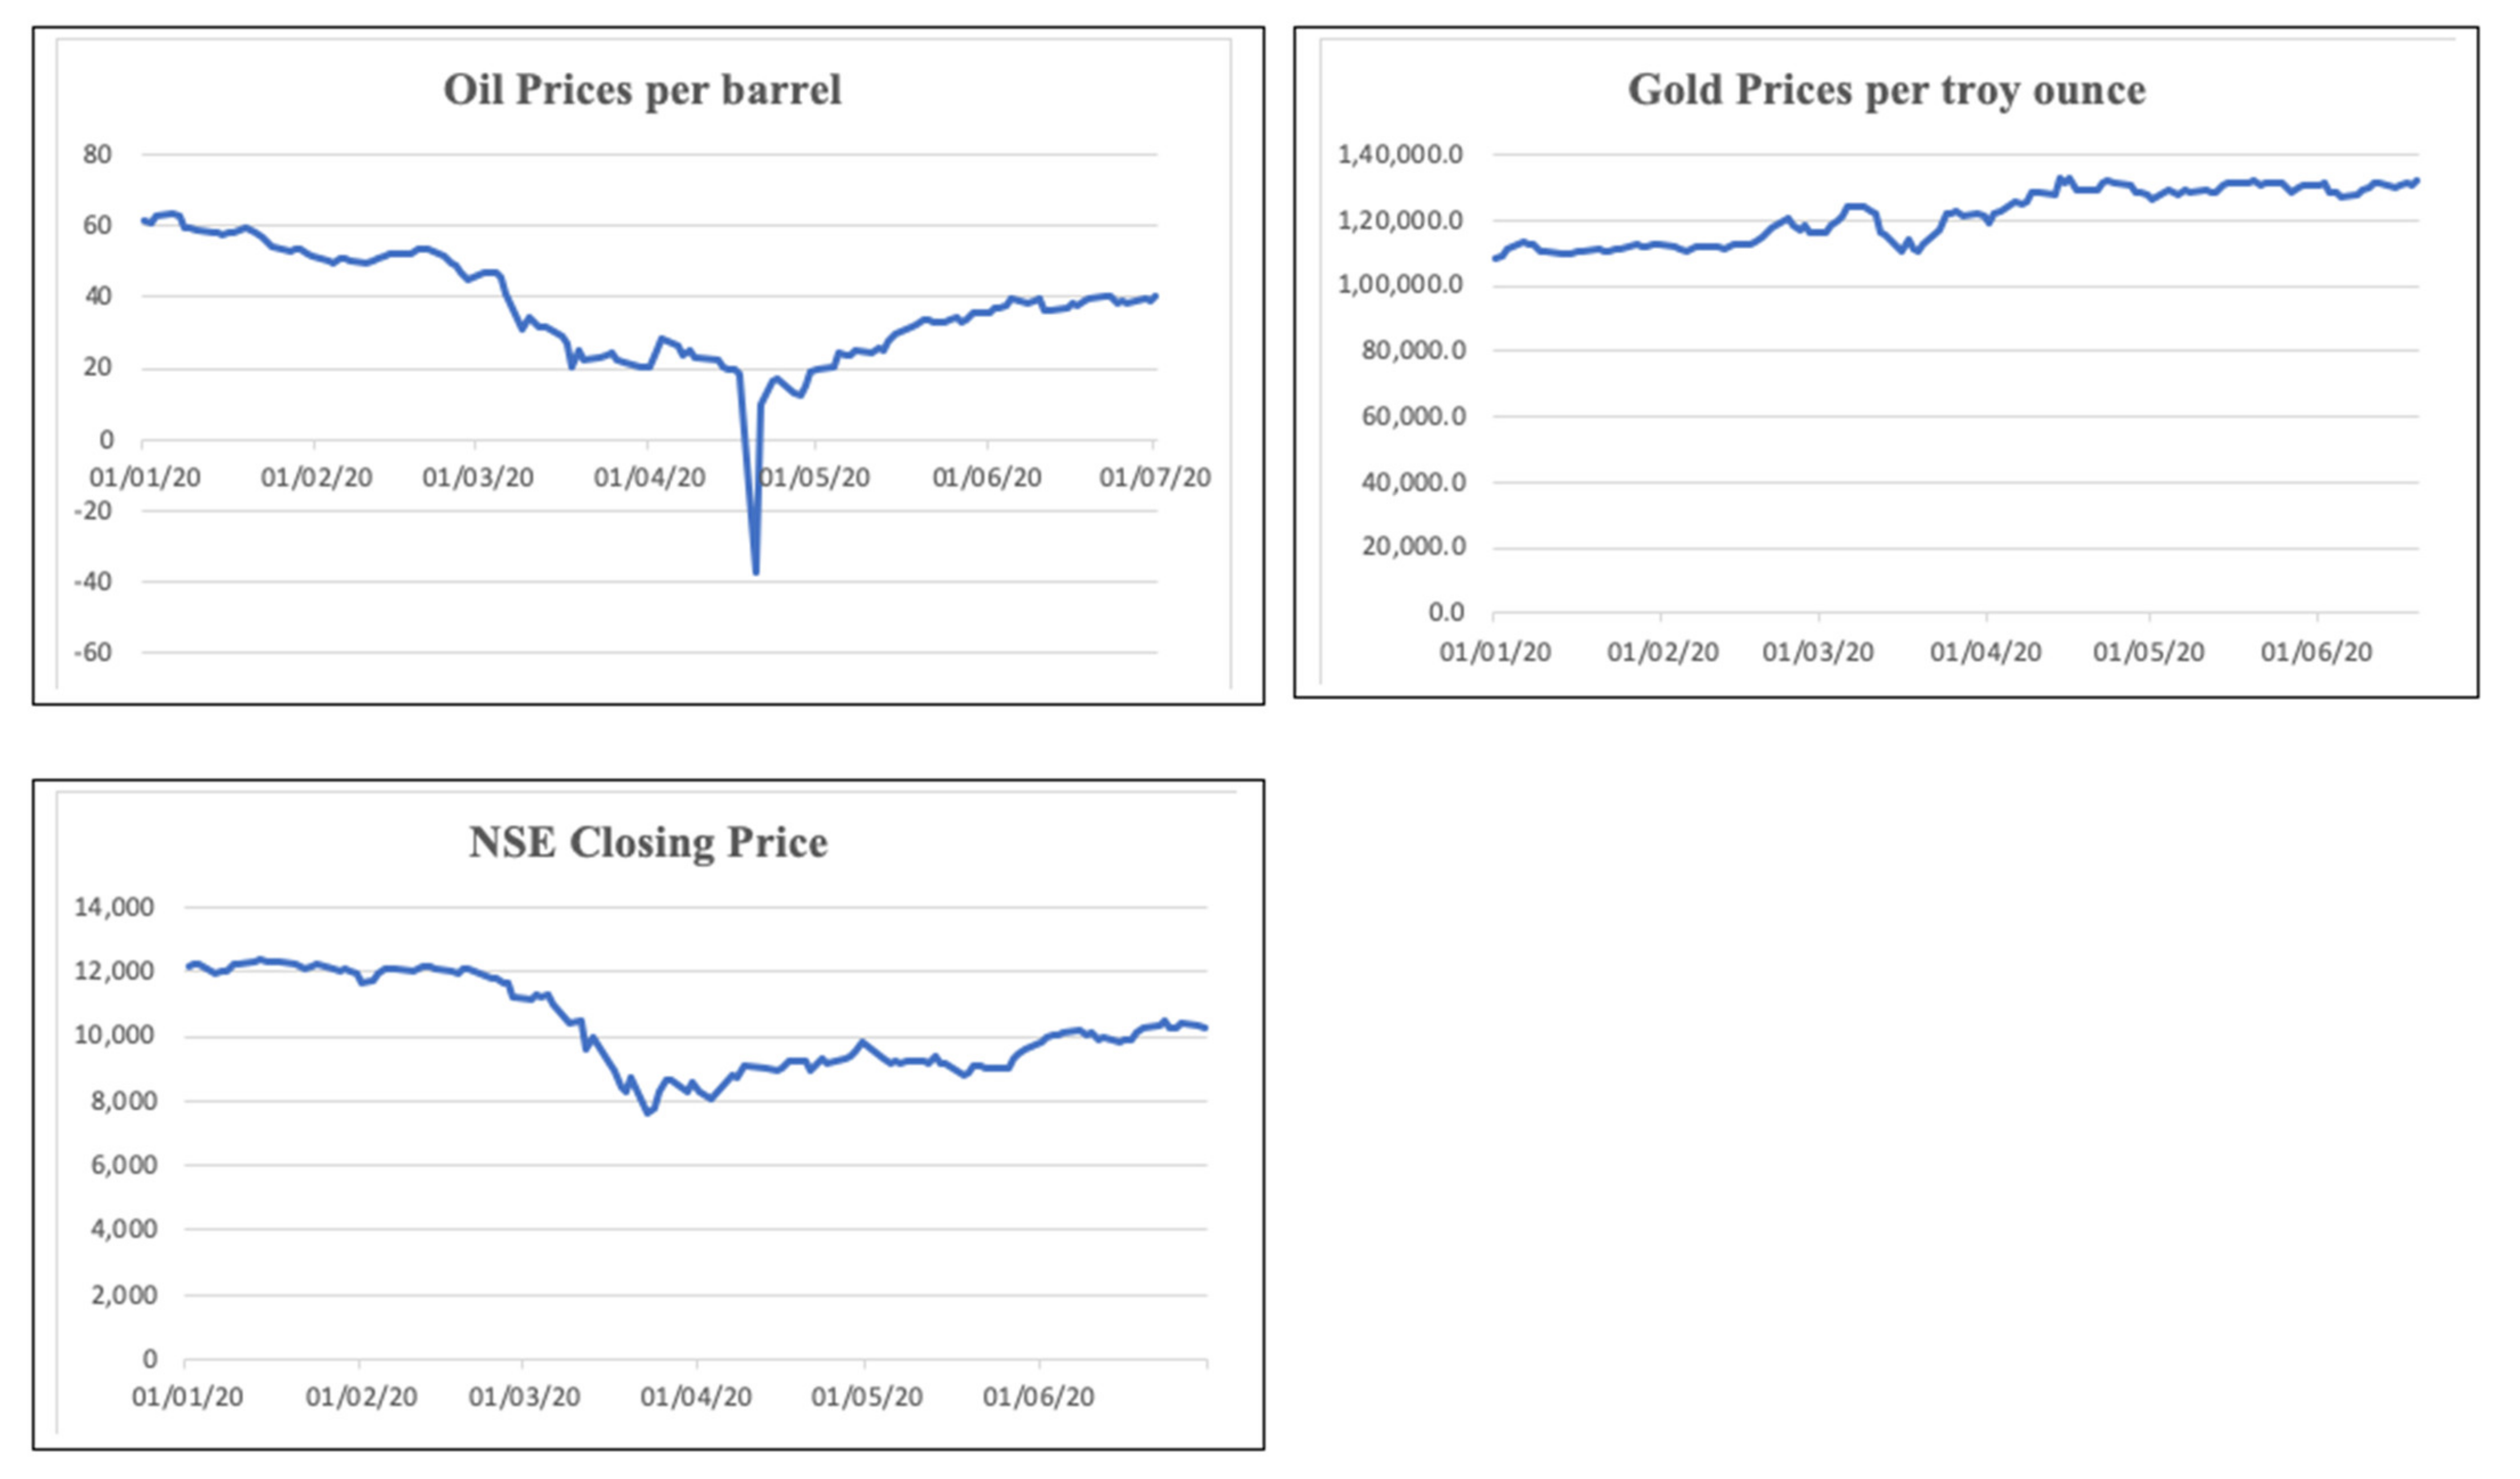Select the "01/02/20" date label on the oil chart
Screen dimensions: 2520x1479
click(x=316, y=478)
